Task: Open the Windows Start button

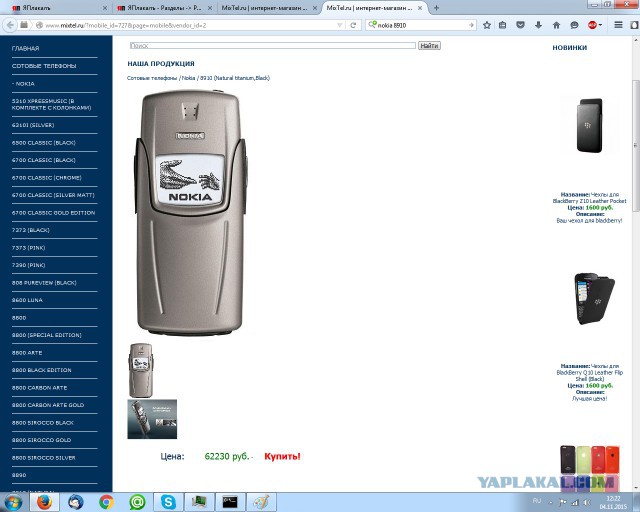Action: (12, 502)
